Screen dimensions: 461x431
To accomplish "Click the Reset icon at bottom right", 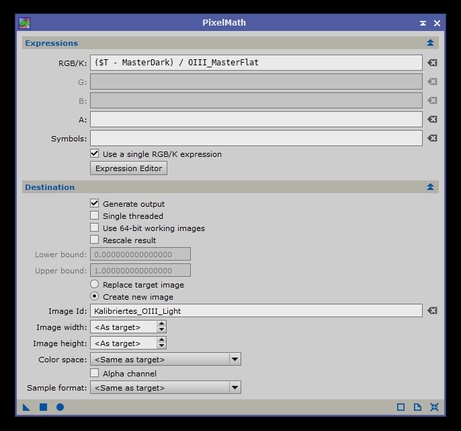I will click(434, 407).
